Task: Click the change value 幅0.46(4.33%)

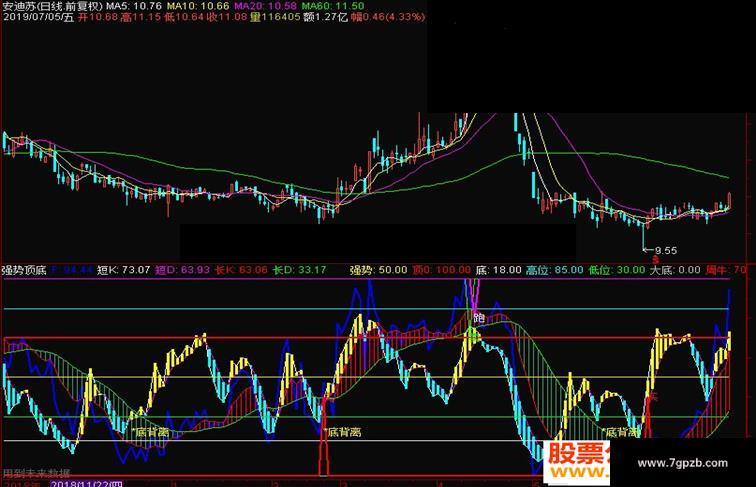Action: coord(388,17)
